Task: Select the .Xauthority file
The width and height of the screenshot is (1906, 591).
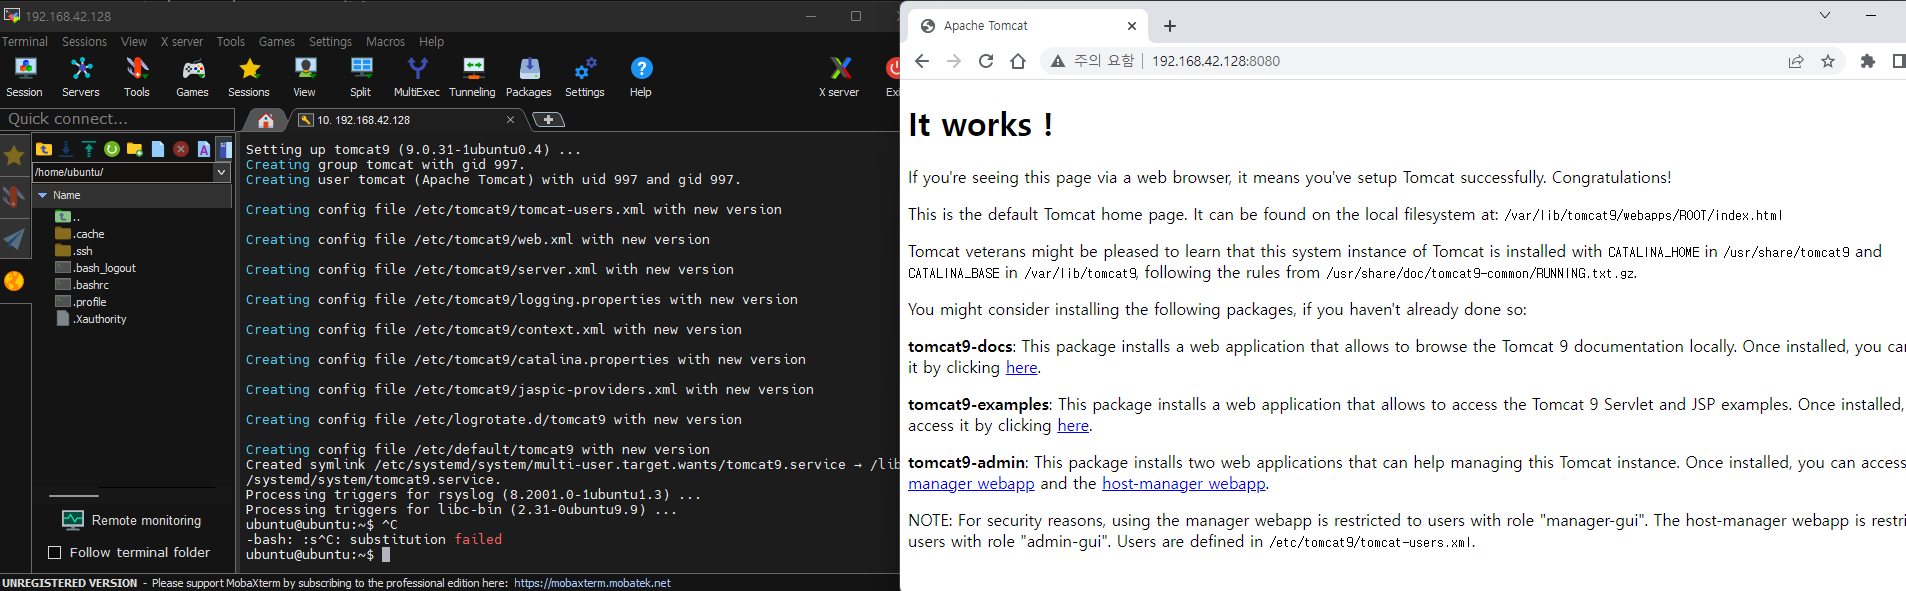Action: point(91,319)
